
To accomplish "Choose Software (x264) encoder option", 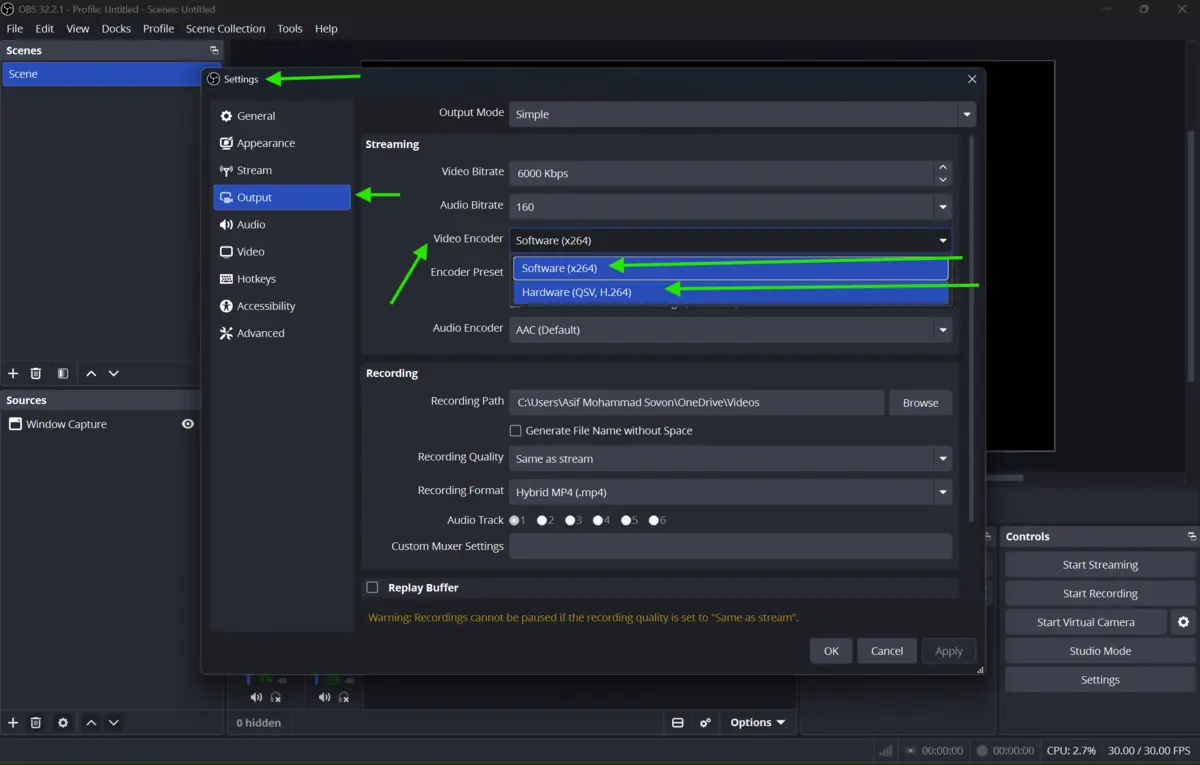I will click(x=730, y=268).
